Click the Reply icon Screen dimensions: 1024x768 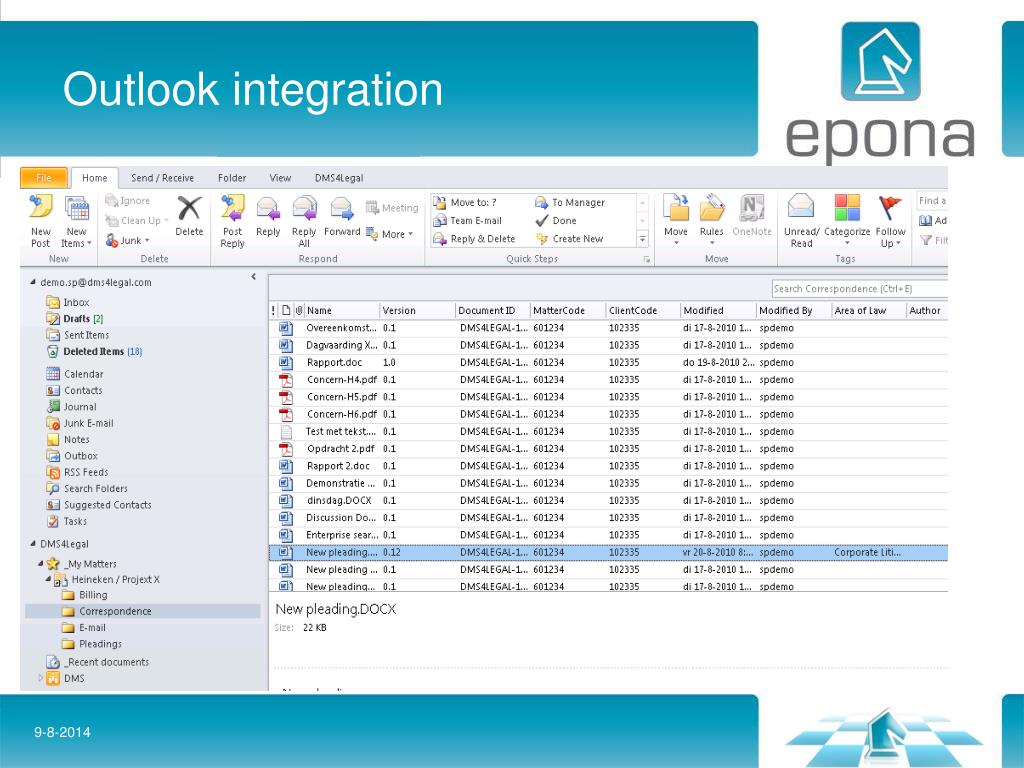tap(268, 208)
